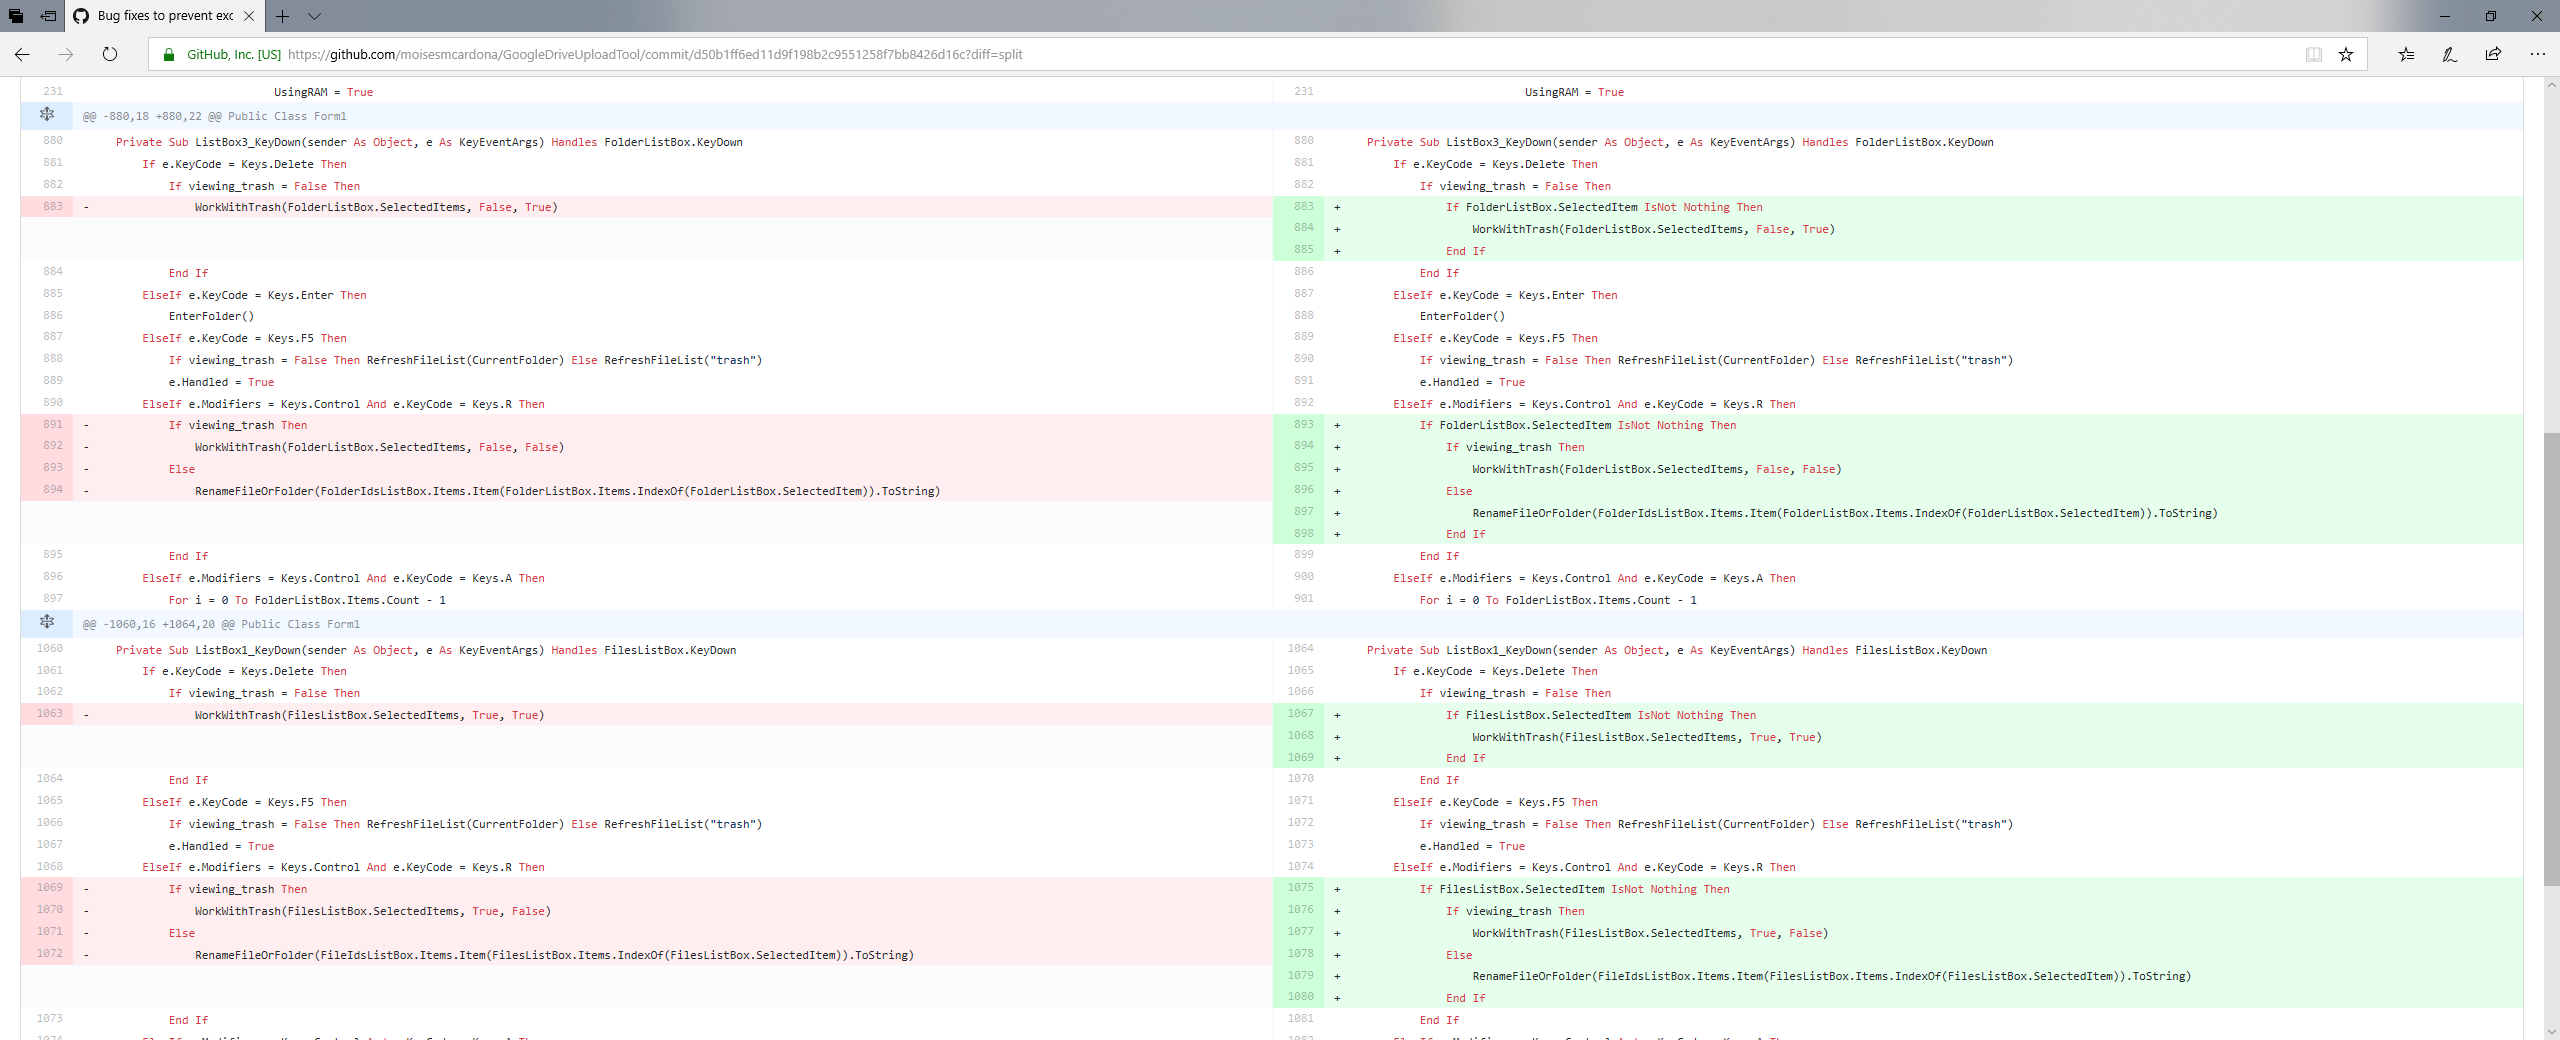Open a new tab with the plus button
The width and height of the screenshot is (2560, 1040).
[x=283, y=16]
